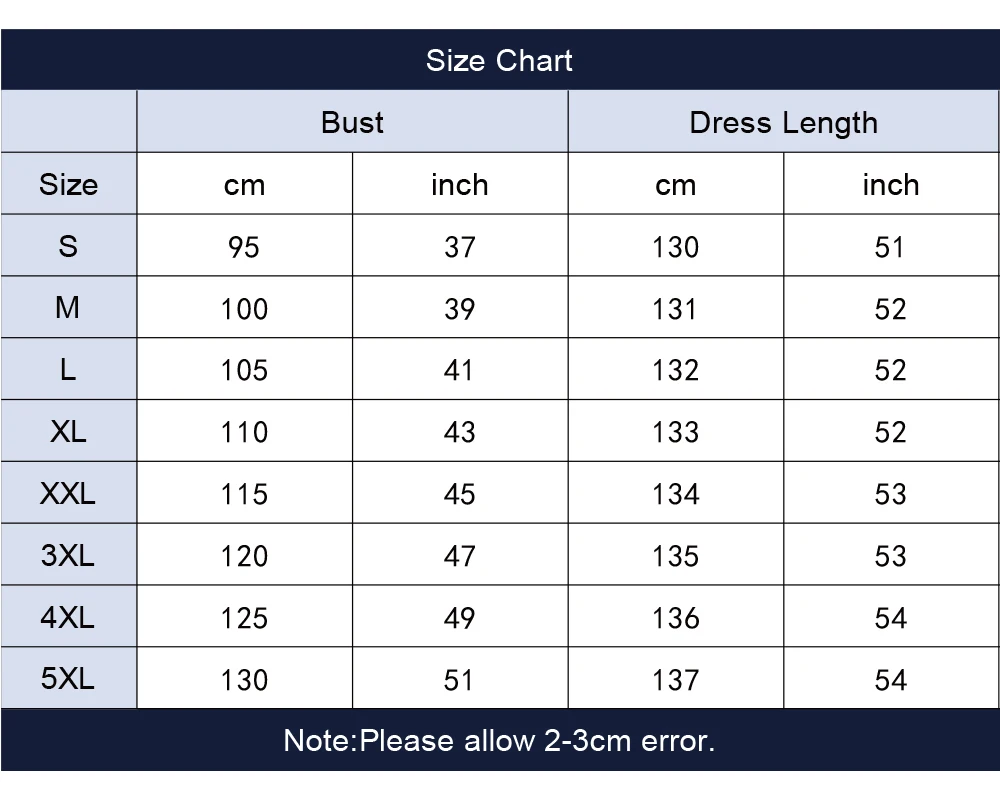The image size is (1000, 800).
Task: Click the Size header cell
Action: point(68,184)
